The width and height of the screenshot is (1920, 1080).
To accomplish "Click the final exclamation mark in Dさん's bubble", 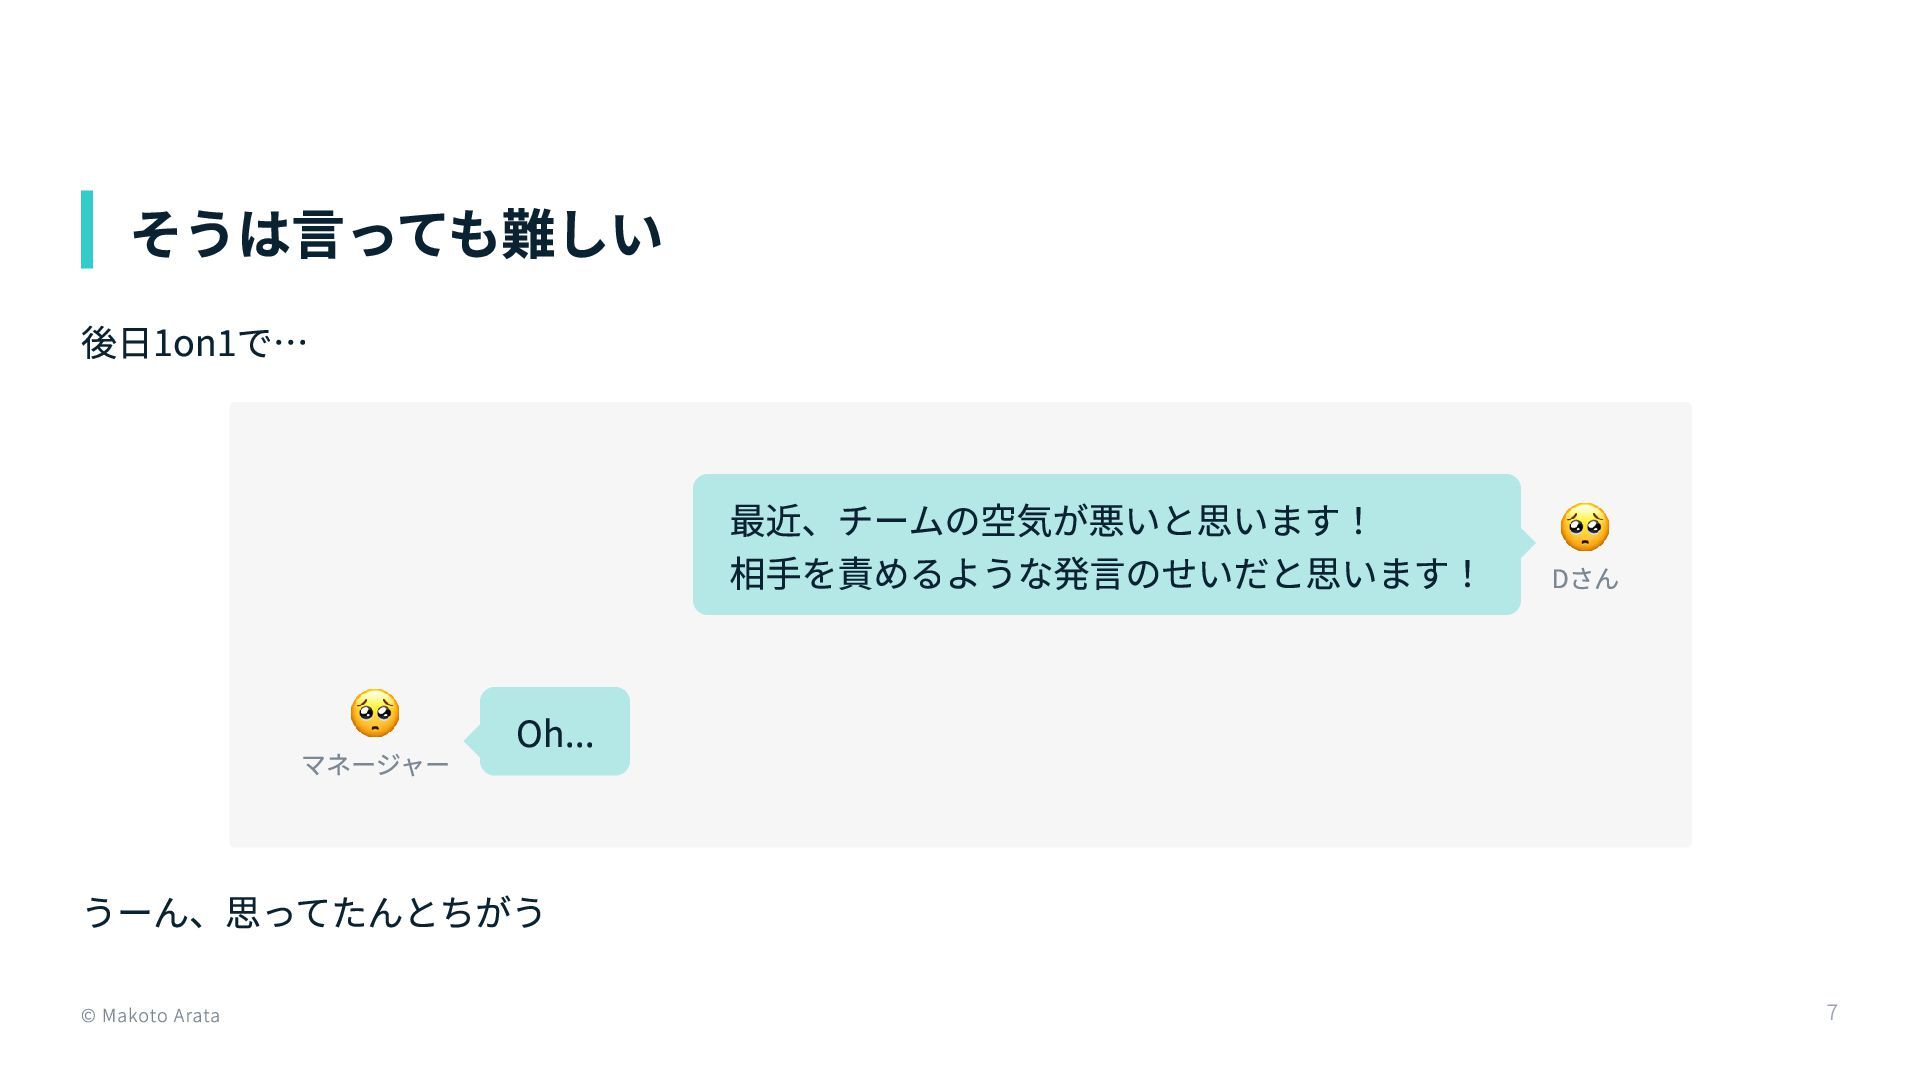I will click(x=1467, y=574).
